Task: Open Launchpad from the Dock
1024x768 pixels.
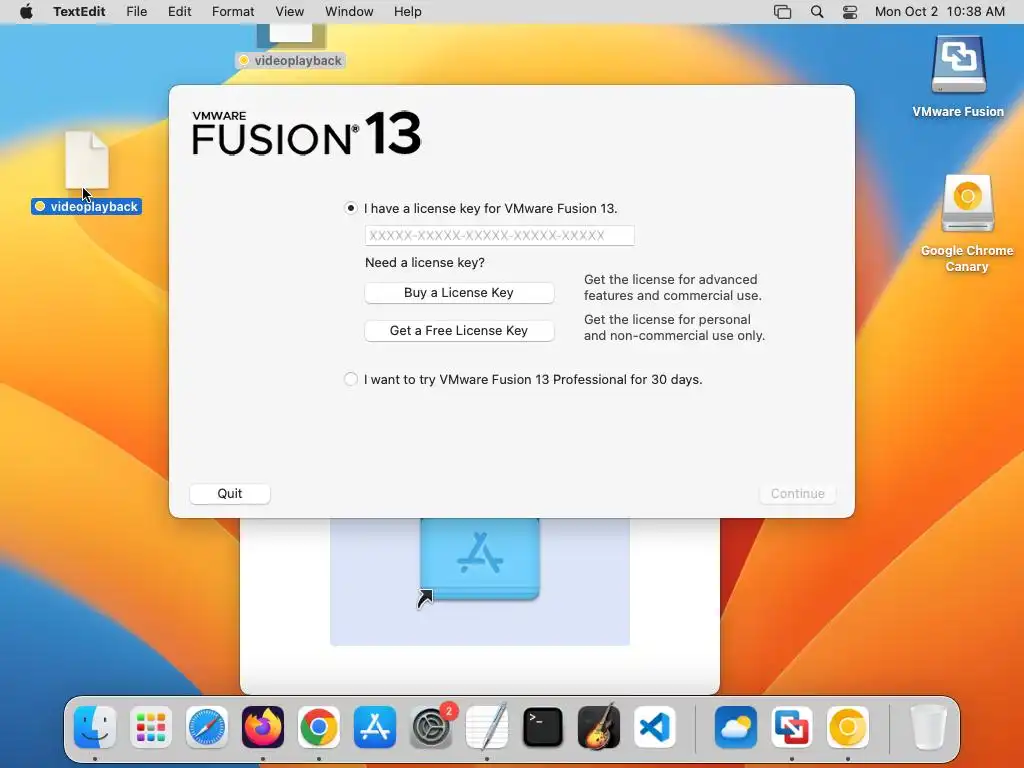Action: (151, 726)
